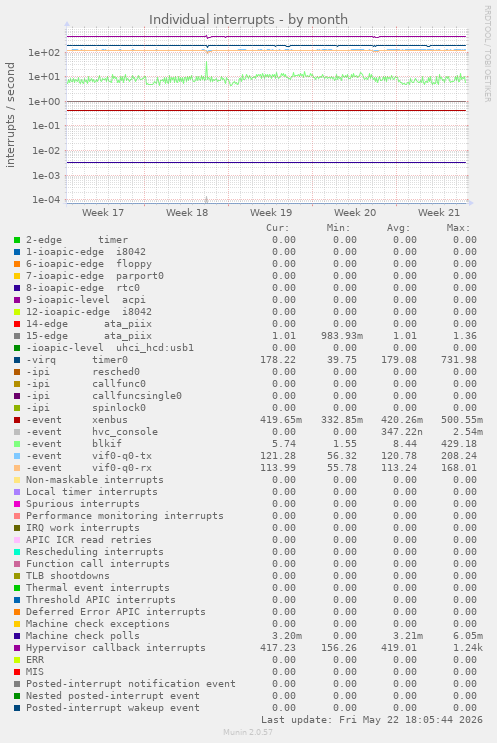The width and height of the screenshot is (497, 743).
Task: Click the Week 21 axis label
Action: point(439,213)
